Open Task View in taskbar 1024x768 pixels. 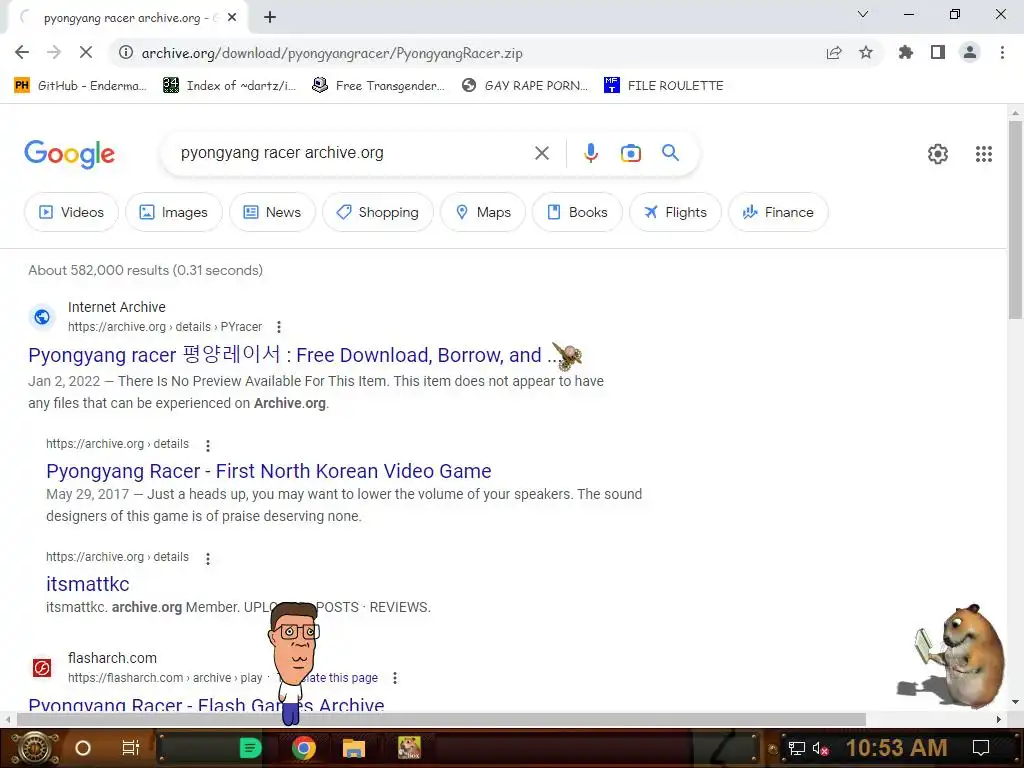131,748
